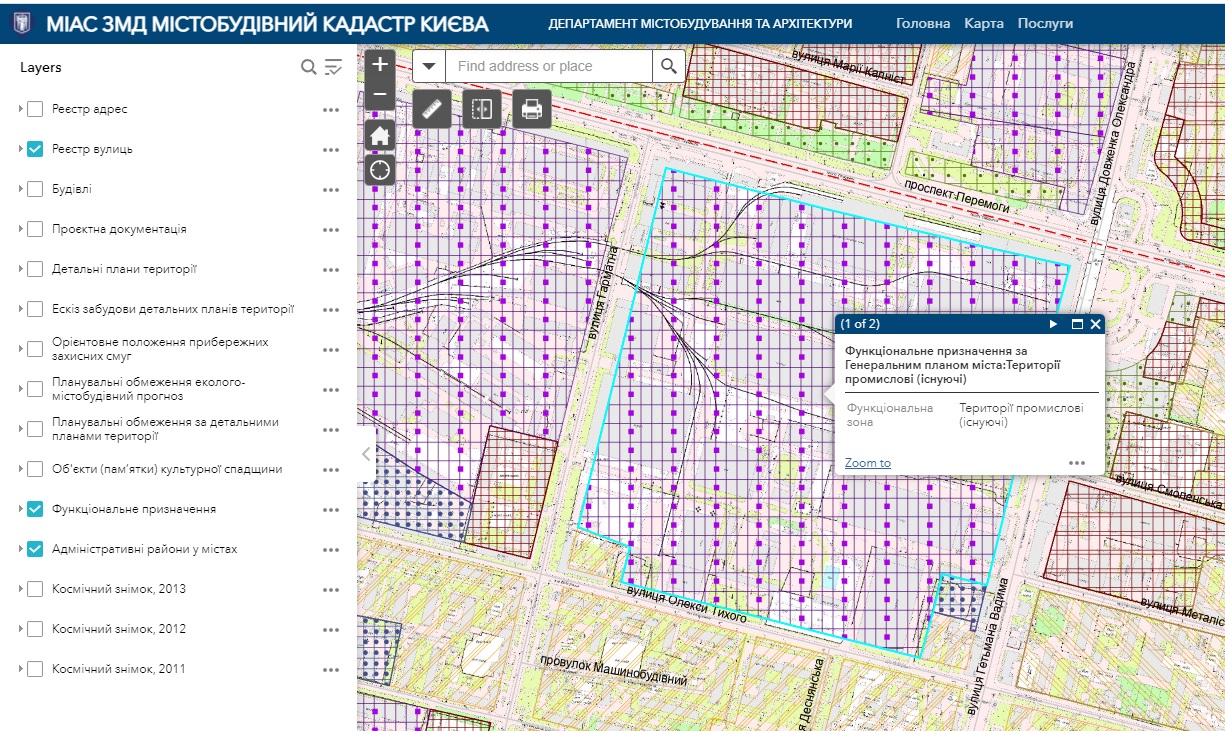Viewport: 1225px width, 731px height.
Task: Open options menu for Реєстр адрес layer
Action: [332, 110]
